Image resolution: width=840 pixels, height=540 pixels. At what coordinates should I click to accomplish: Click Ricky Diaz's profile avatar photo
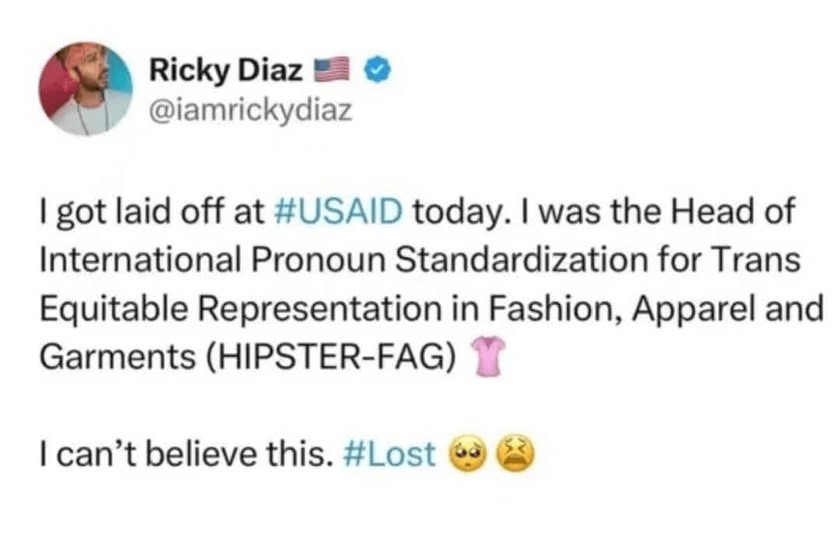pos(85,89)
